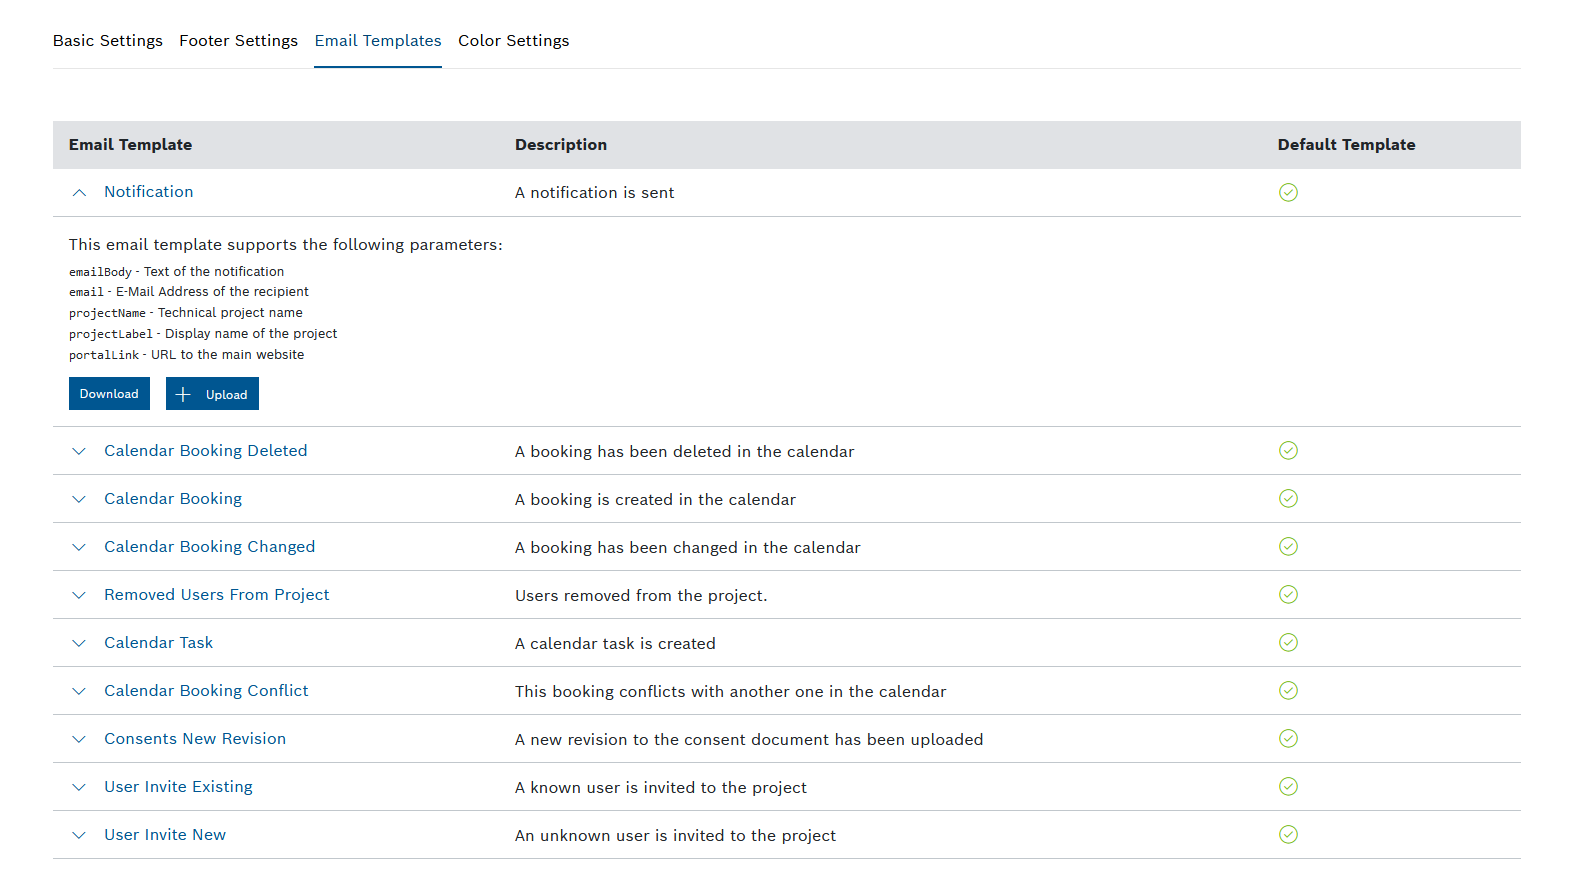Upload a new Notification template
This screenshot has width=1572, height=885.
click(212, 394)
